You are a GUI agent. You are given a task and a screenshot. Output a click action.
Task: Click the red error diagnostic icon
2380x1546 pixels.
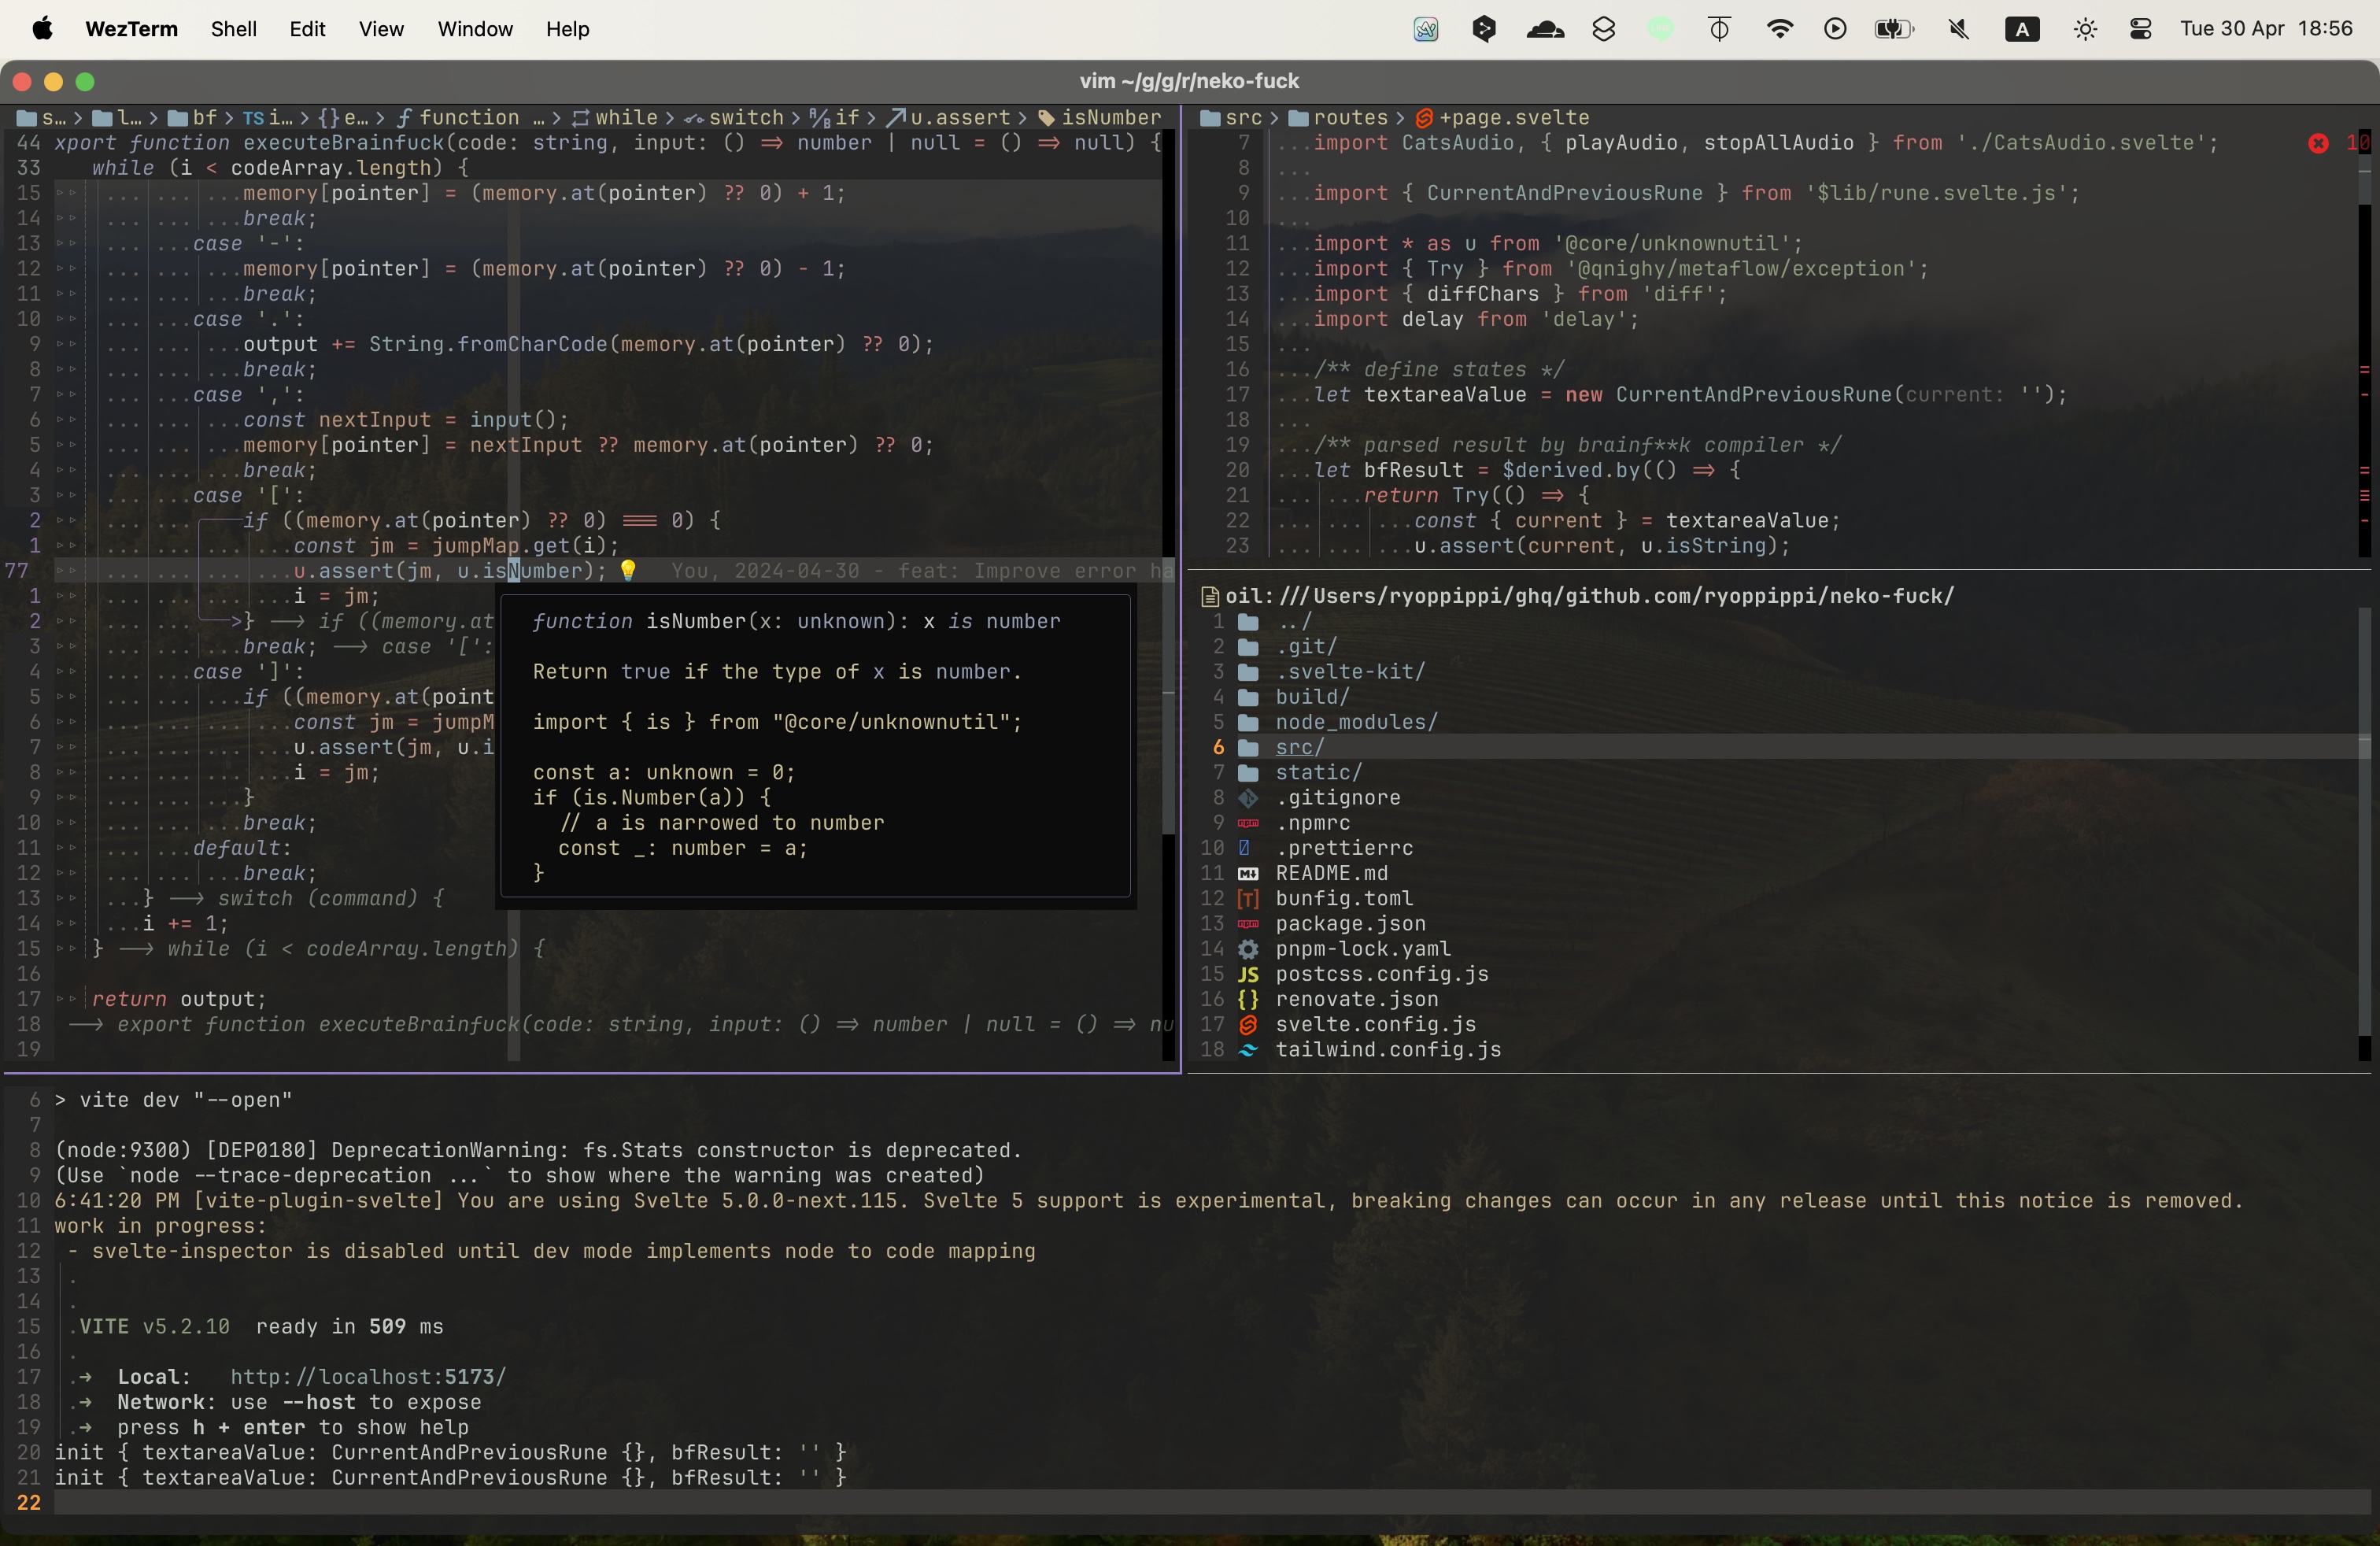pyautogui.click(x=2318, y=143)
